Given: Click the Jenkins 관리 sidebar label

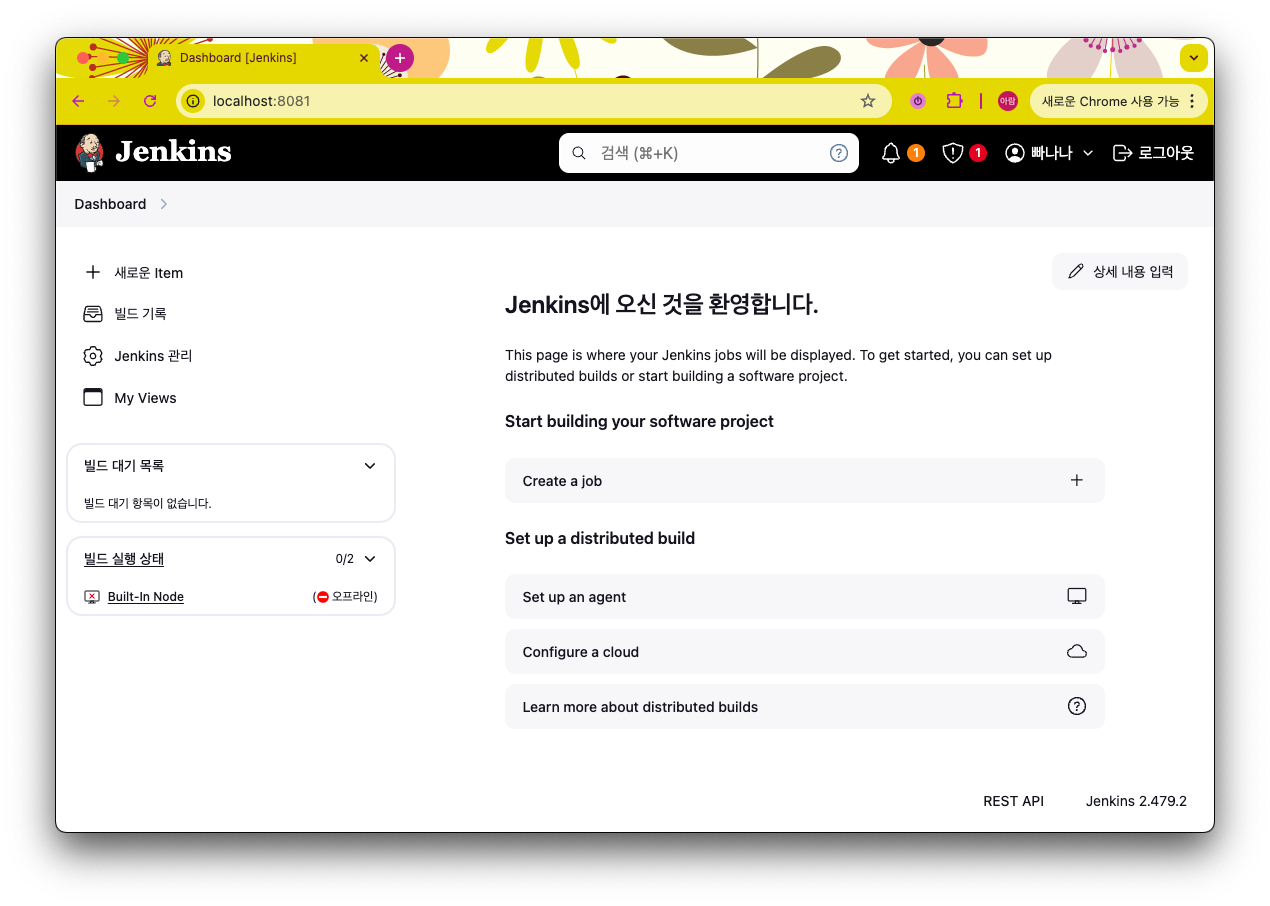Looking at the screenshot, I should click(153, 356).
